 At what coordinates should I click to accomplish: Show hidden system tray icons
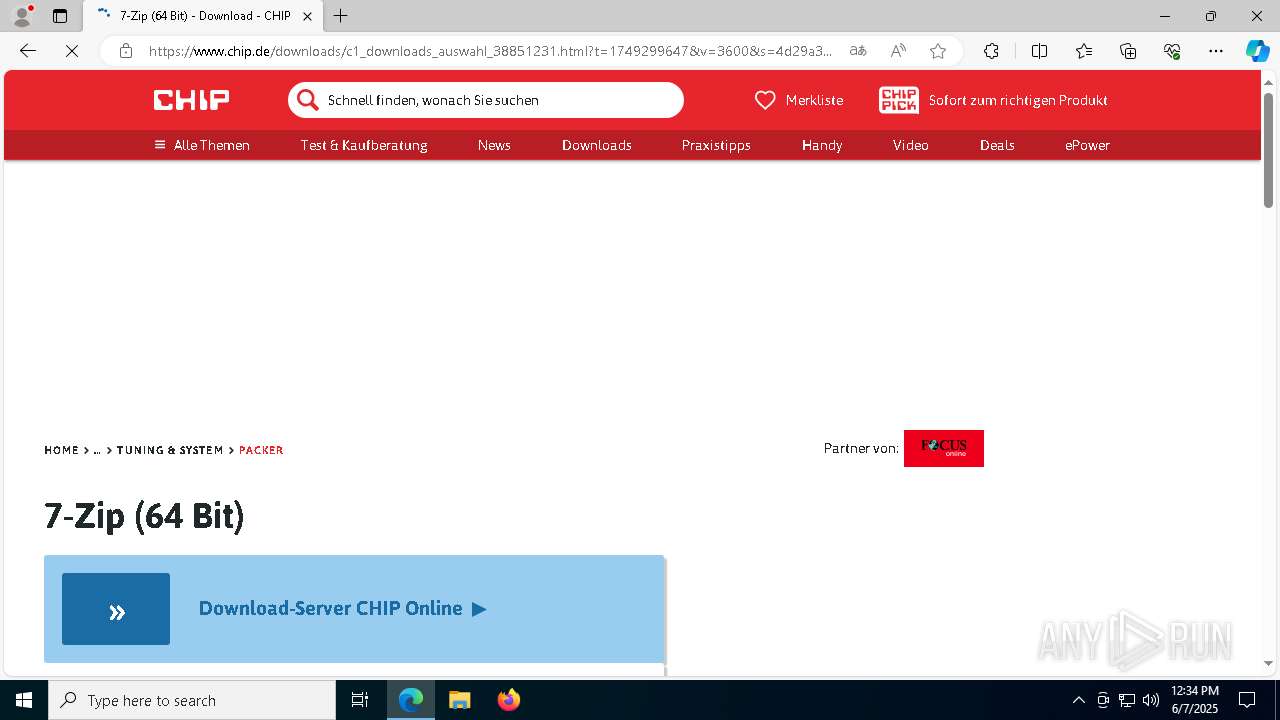tap(1078, 700)
